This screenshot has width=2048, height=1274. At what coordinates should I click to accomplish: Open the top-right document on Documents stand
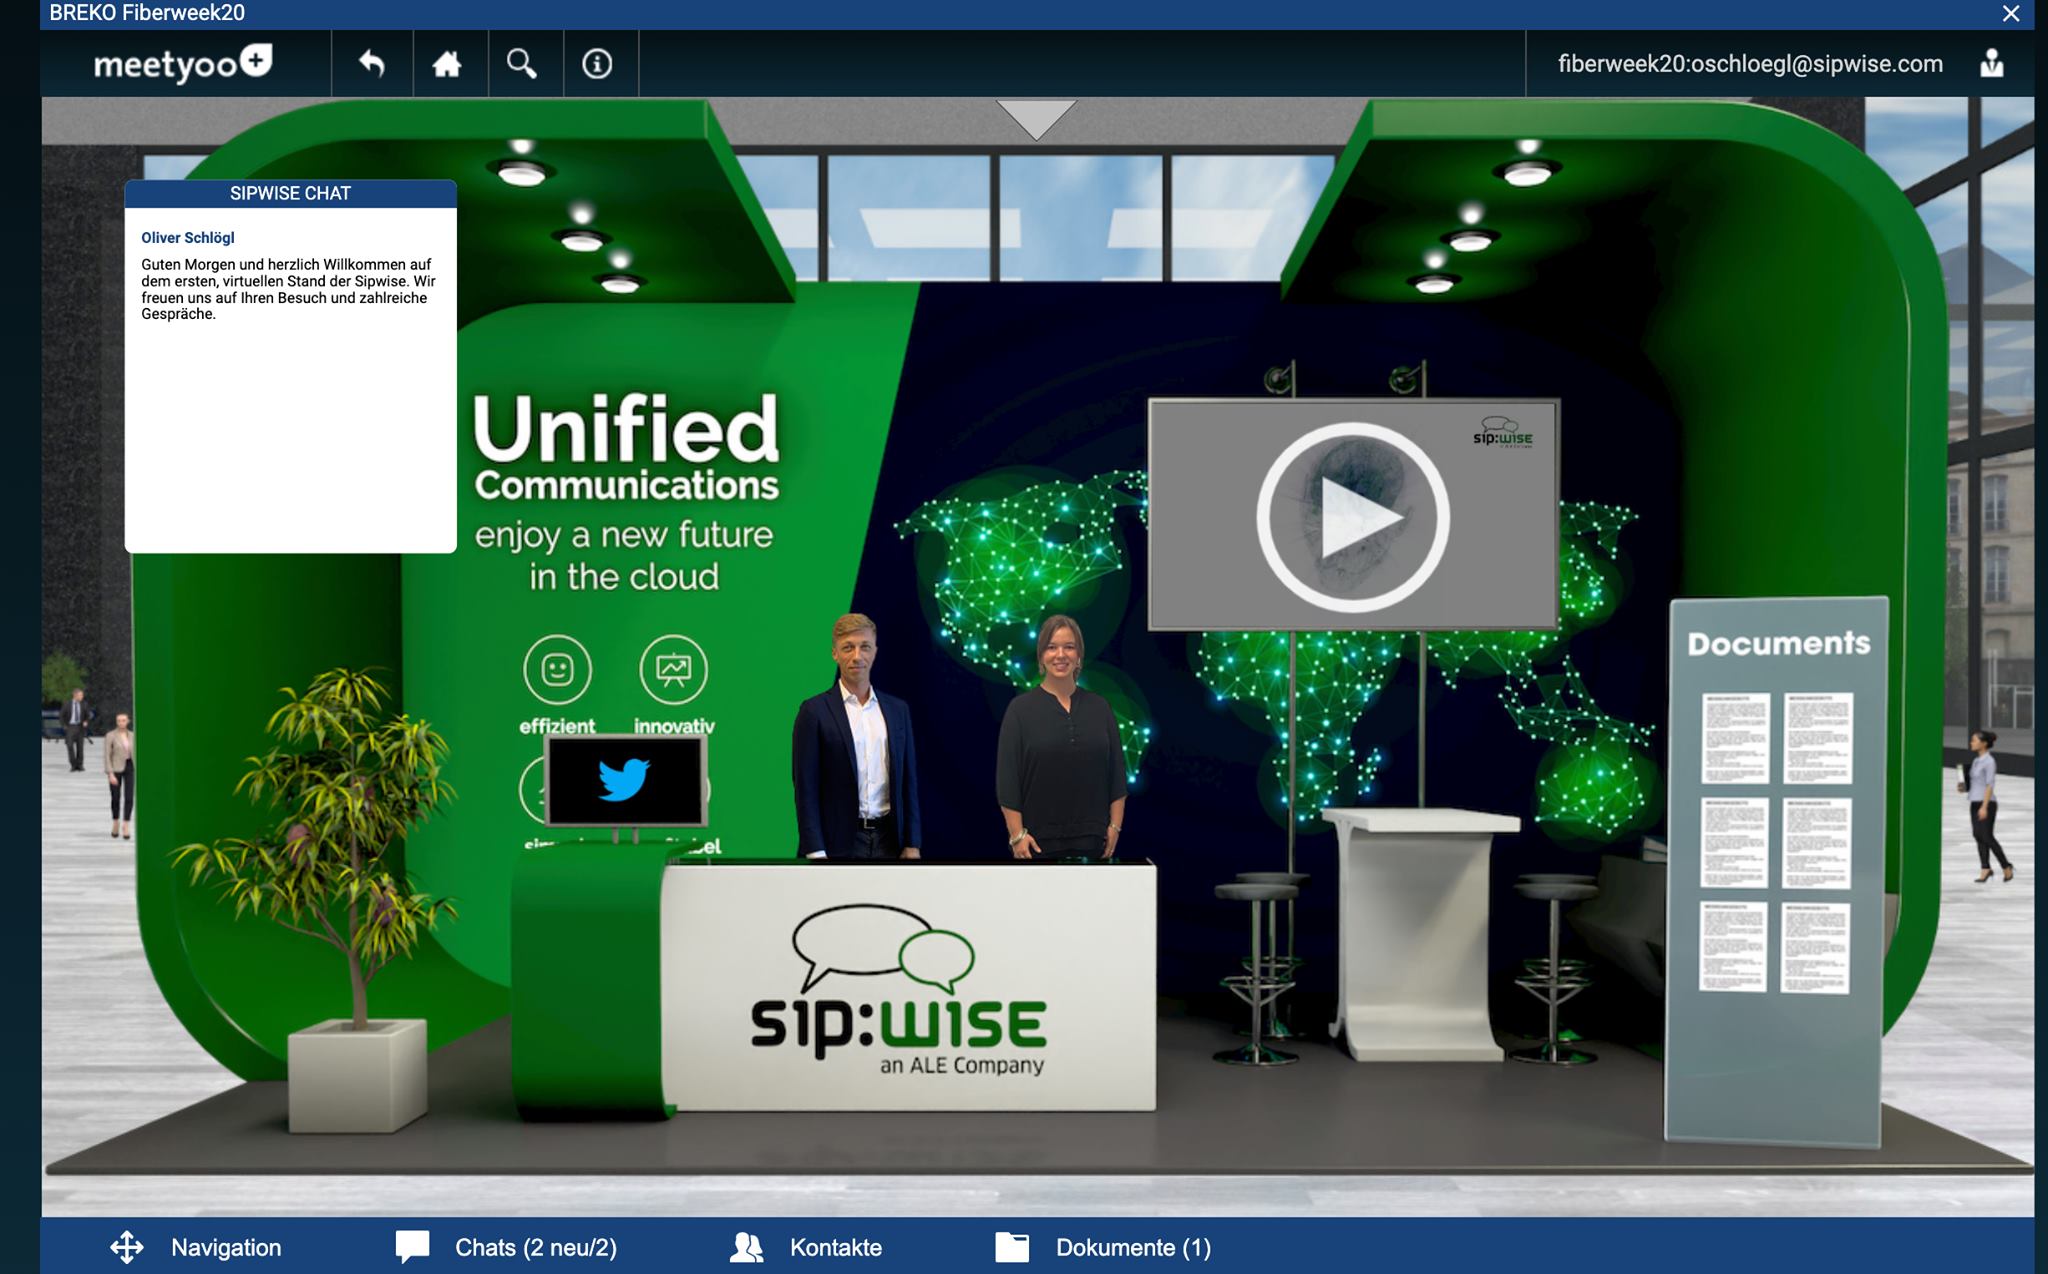tap(1818, 738)
